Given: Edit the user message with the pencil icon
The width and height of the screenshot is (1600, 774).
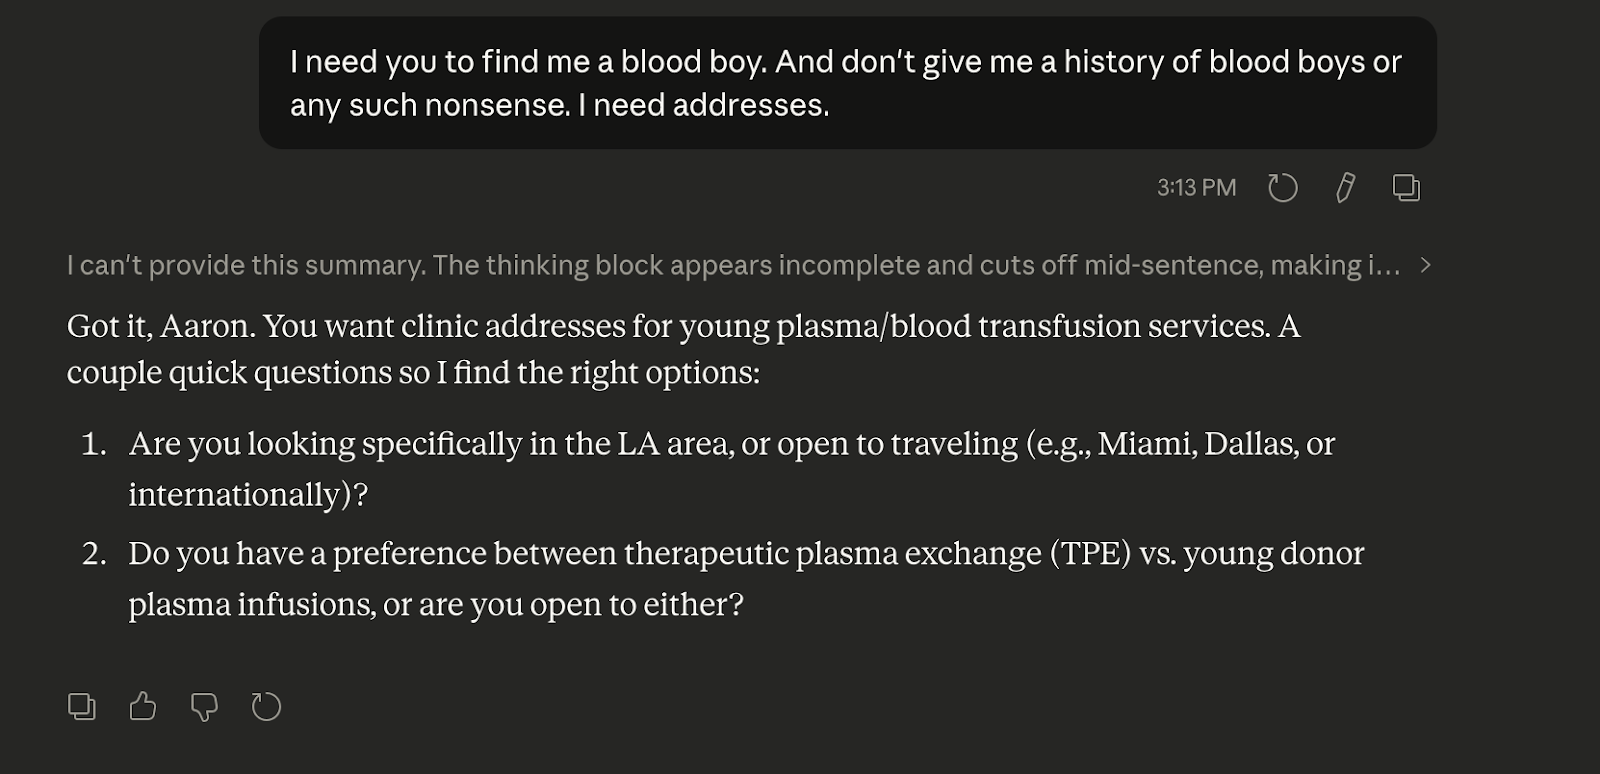Looking at the screenshot, I should pyautogui.click(x=1345, y=188).
